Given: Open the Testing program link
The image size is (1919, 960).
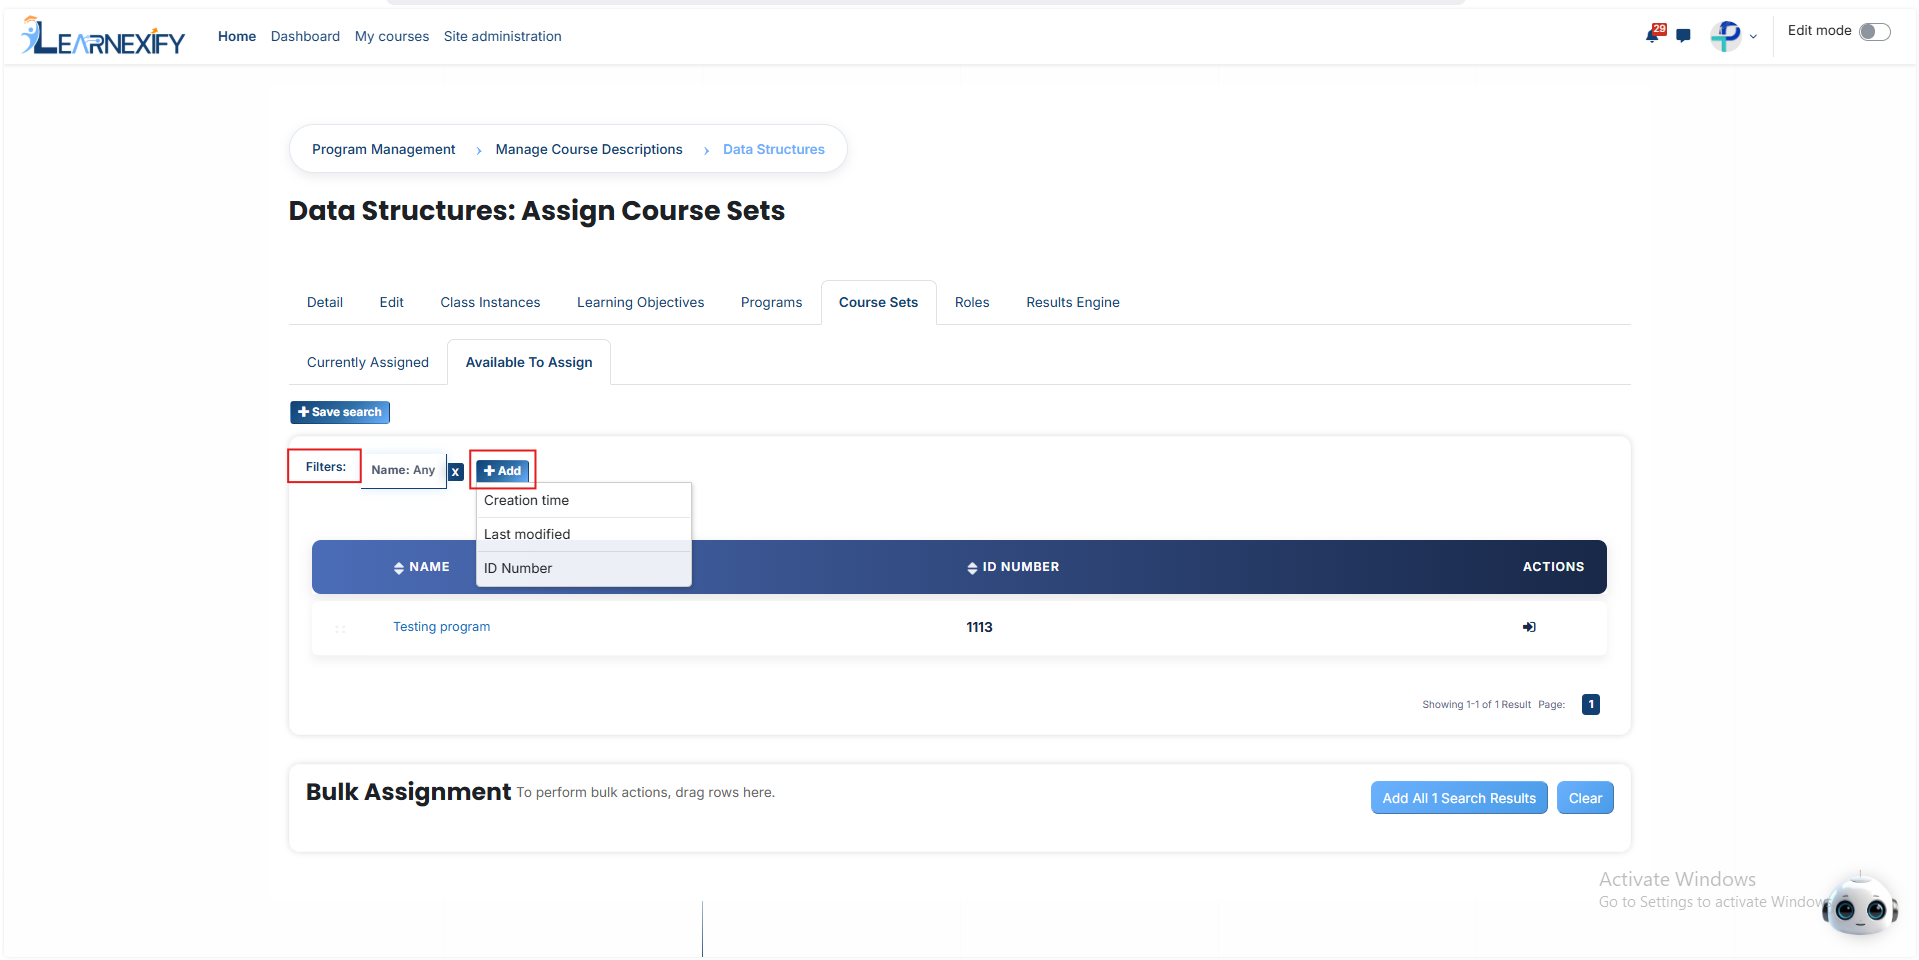Looking at the screenshot, I should click(x=442, y=627).
